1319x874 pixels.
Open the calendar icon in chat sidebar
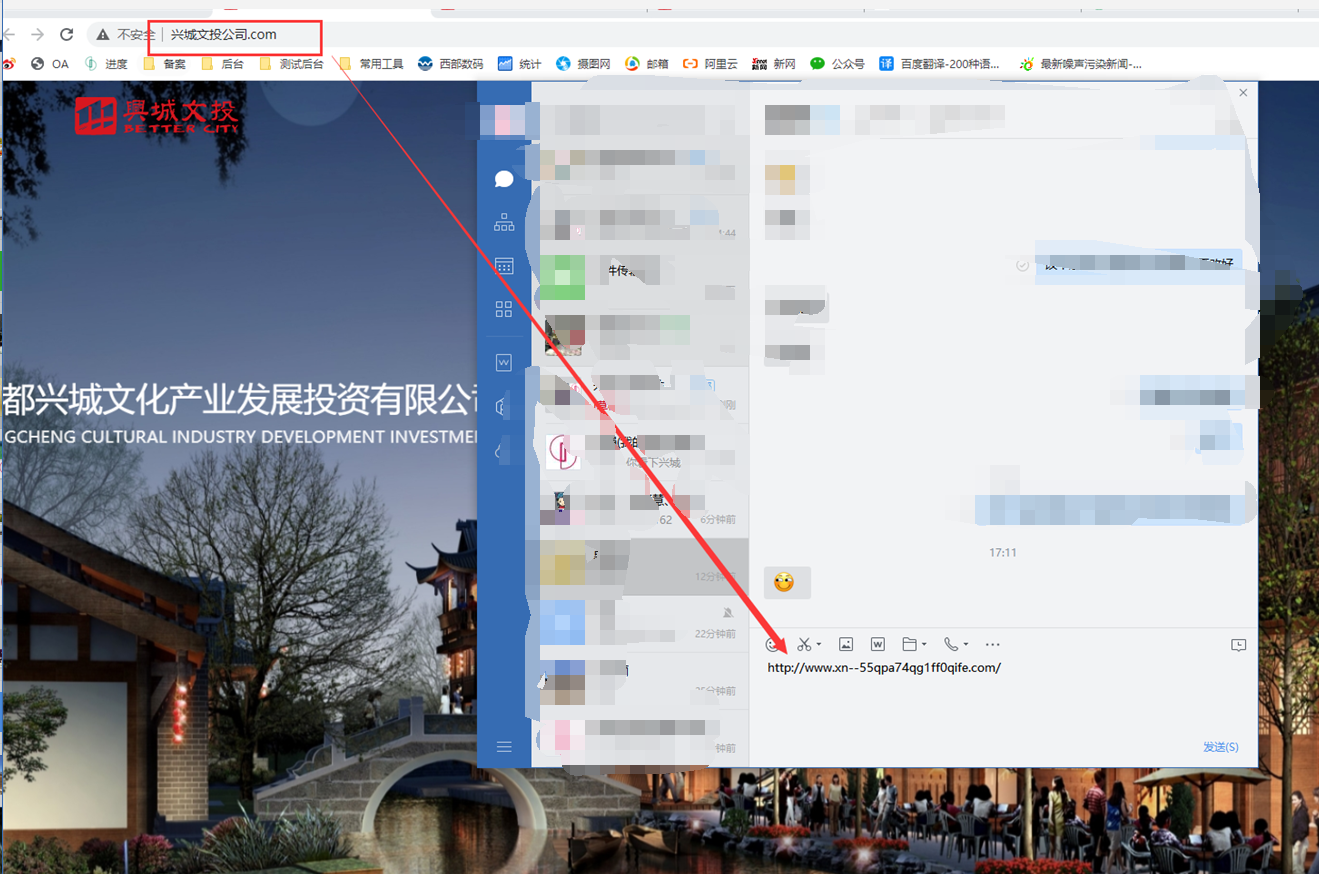click(504, 266)
